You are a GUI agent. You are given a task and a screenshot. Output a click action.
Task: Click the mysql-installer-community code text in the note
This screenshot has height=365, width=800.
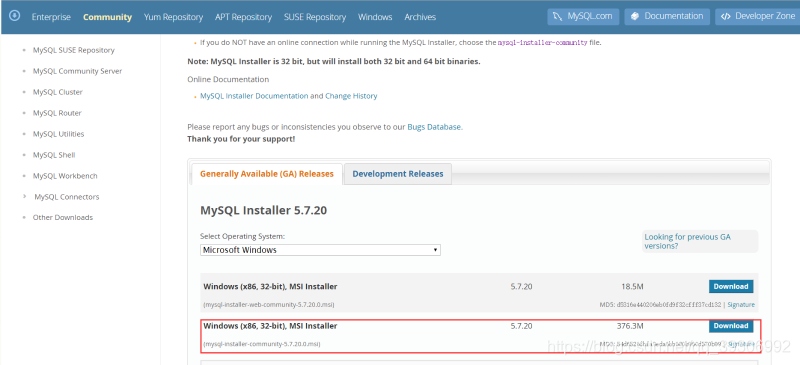click(x=542, y=43)
